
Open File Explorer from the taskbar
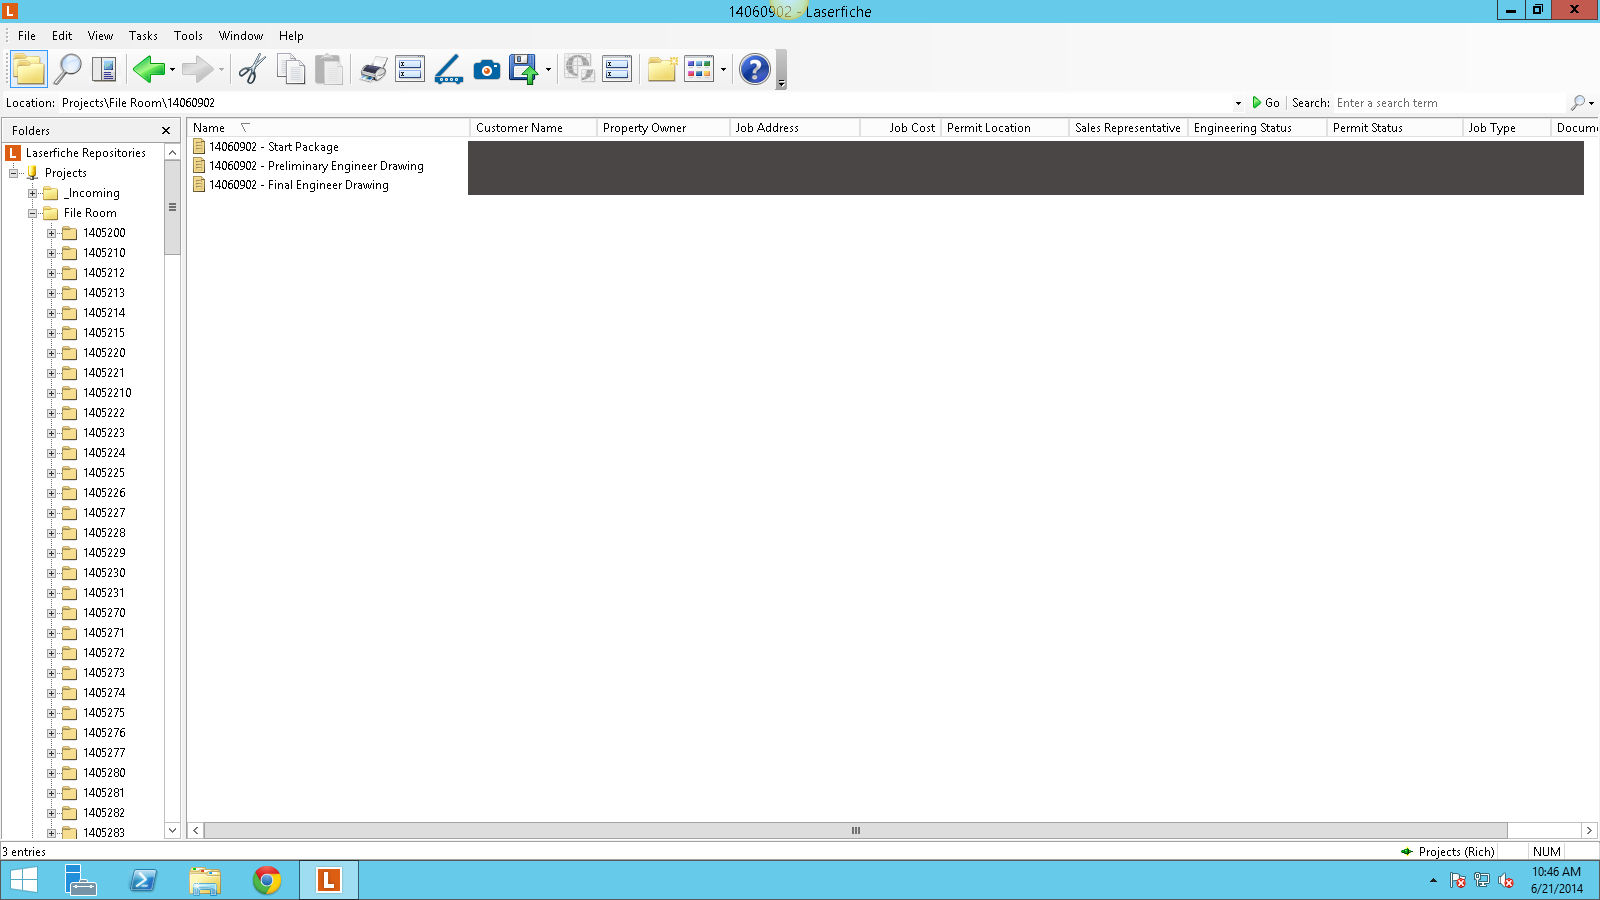(205, 880)
